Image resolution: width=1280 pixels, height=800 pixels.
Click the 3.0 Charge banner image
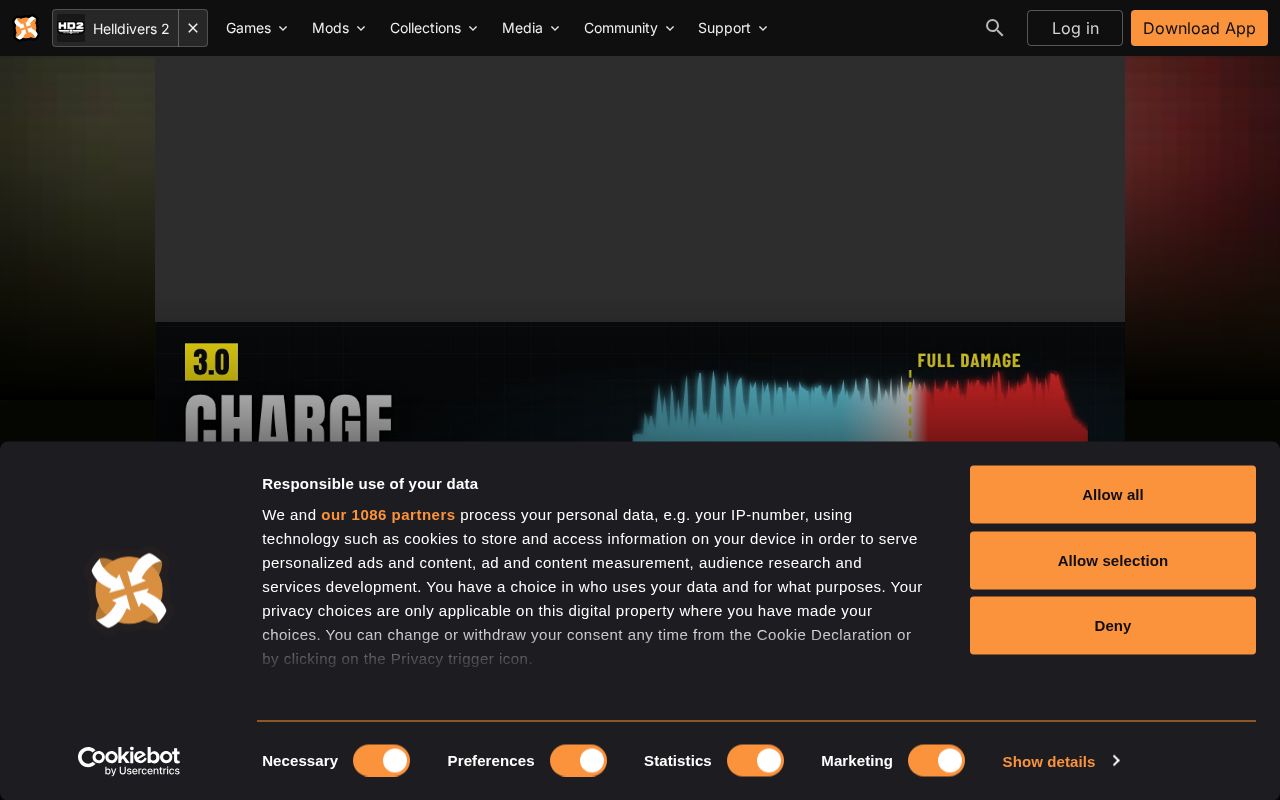tap(640, 382)
